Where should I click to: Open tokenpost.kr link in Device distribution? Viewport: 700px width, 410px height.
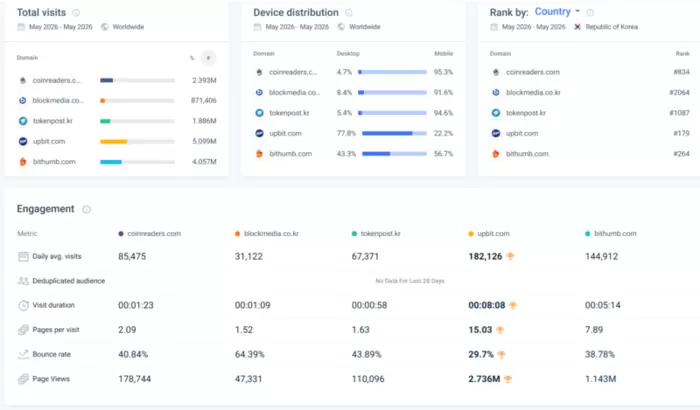pyautogui.click(x=289, y=113)
